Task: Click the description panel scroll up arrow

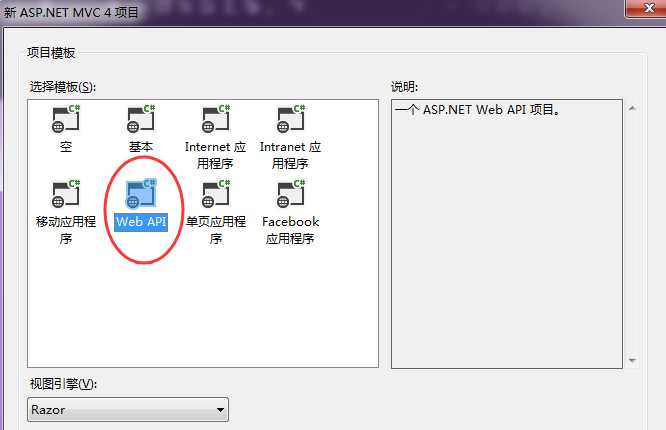Action: pos(632,108)
